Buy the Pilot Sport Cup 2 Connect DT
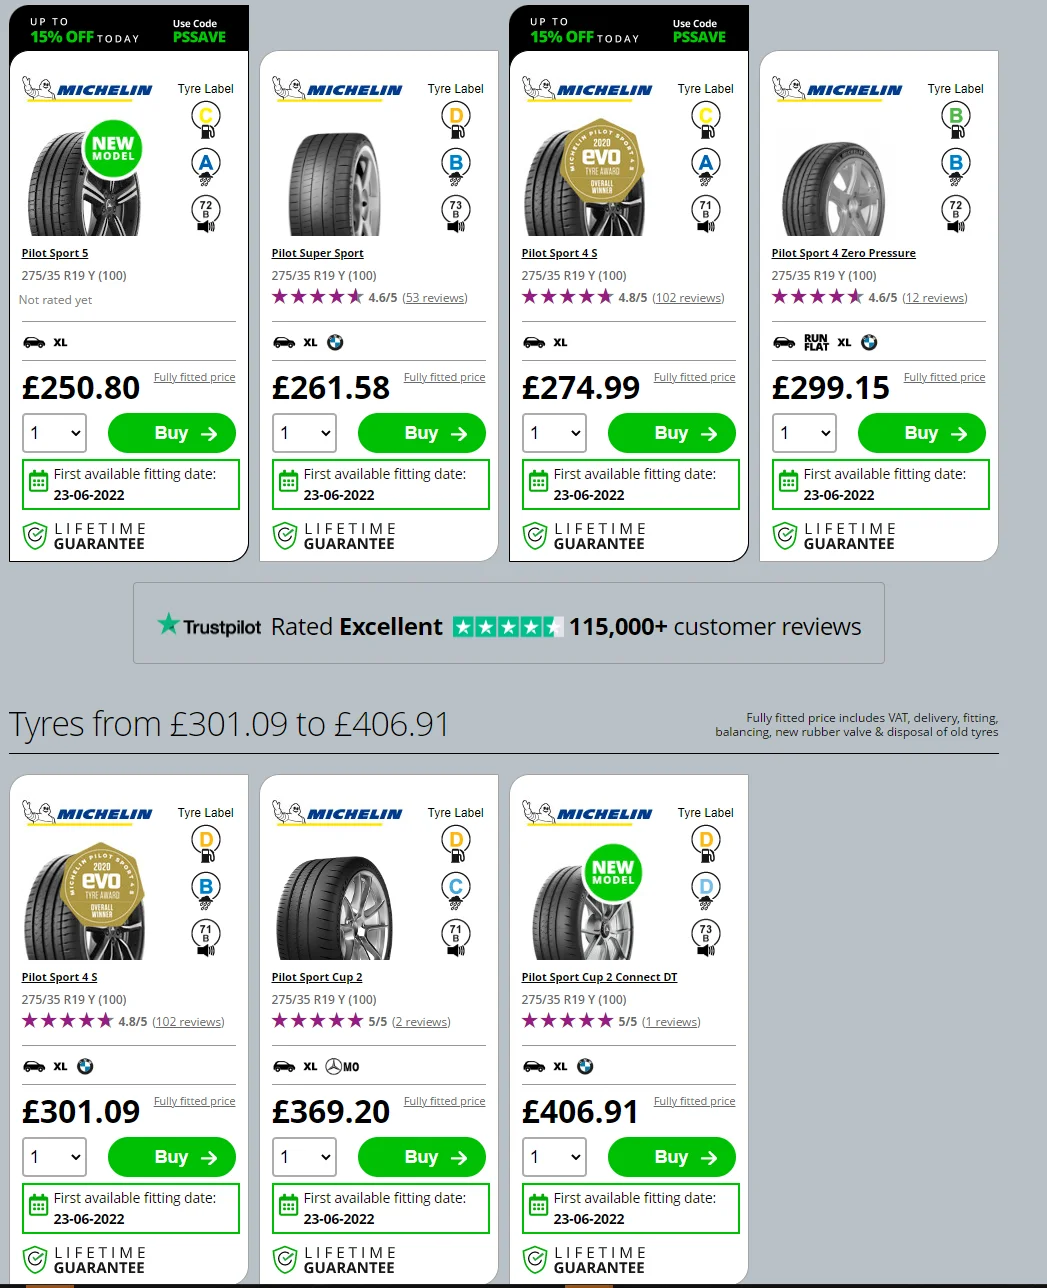The image size is (1047, 1288). coord(672,1157)
